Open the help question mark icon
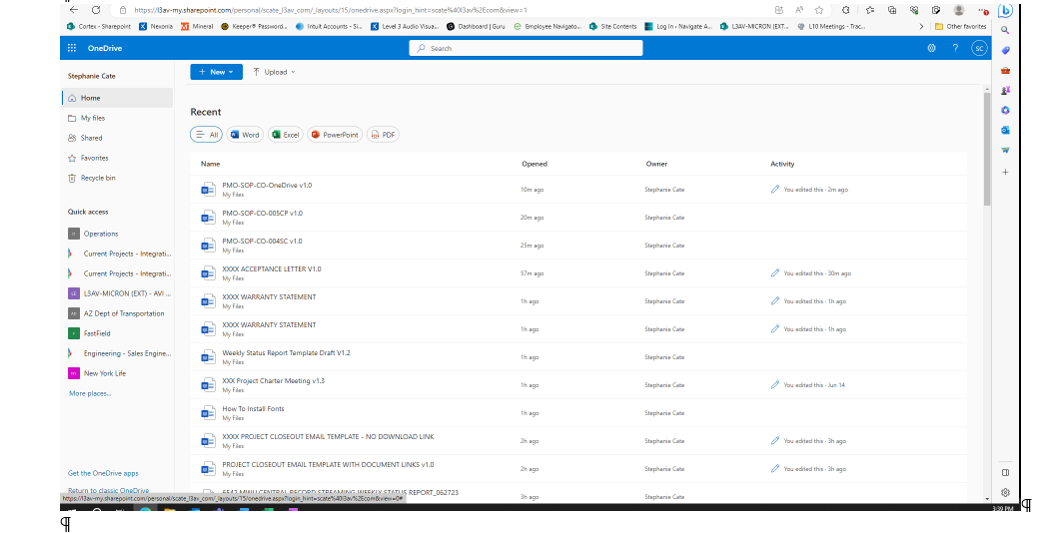The image size is (1056, 533). (x=955, y=49)
